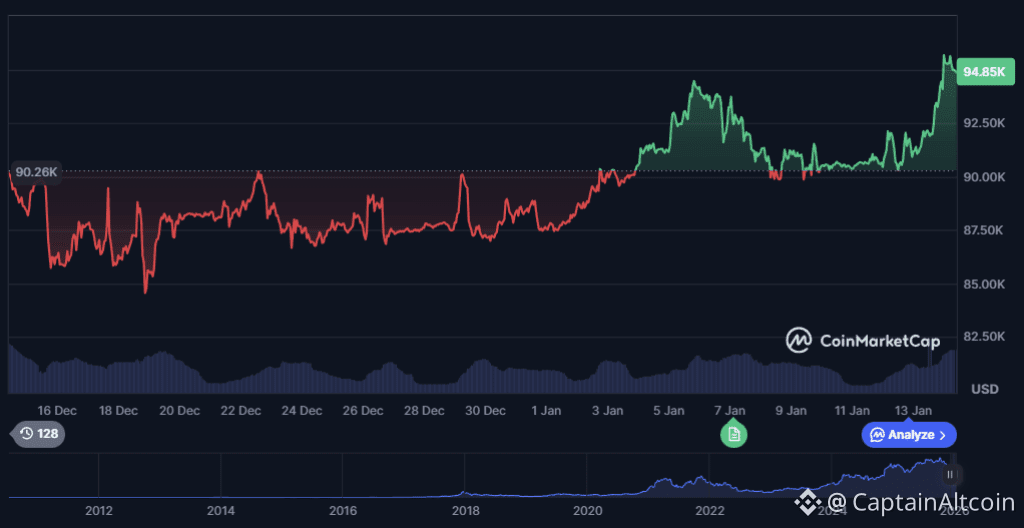The width and height of the screenshot is (1024, 528).
Task: Select 2018 on the bottom navigator timeline
Action: [465, 511]
